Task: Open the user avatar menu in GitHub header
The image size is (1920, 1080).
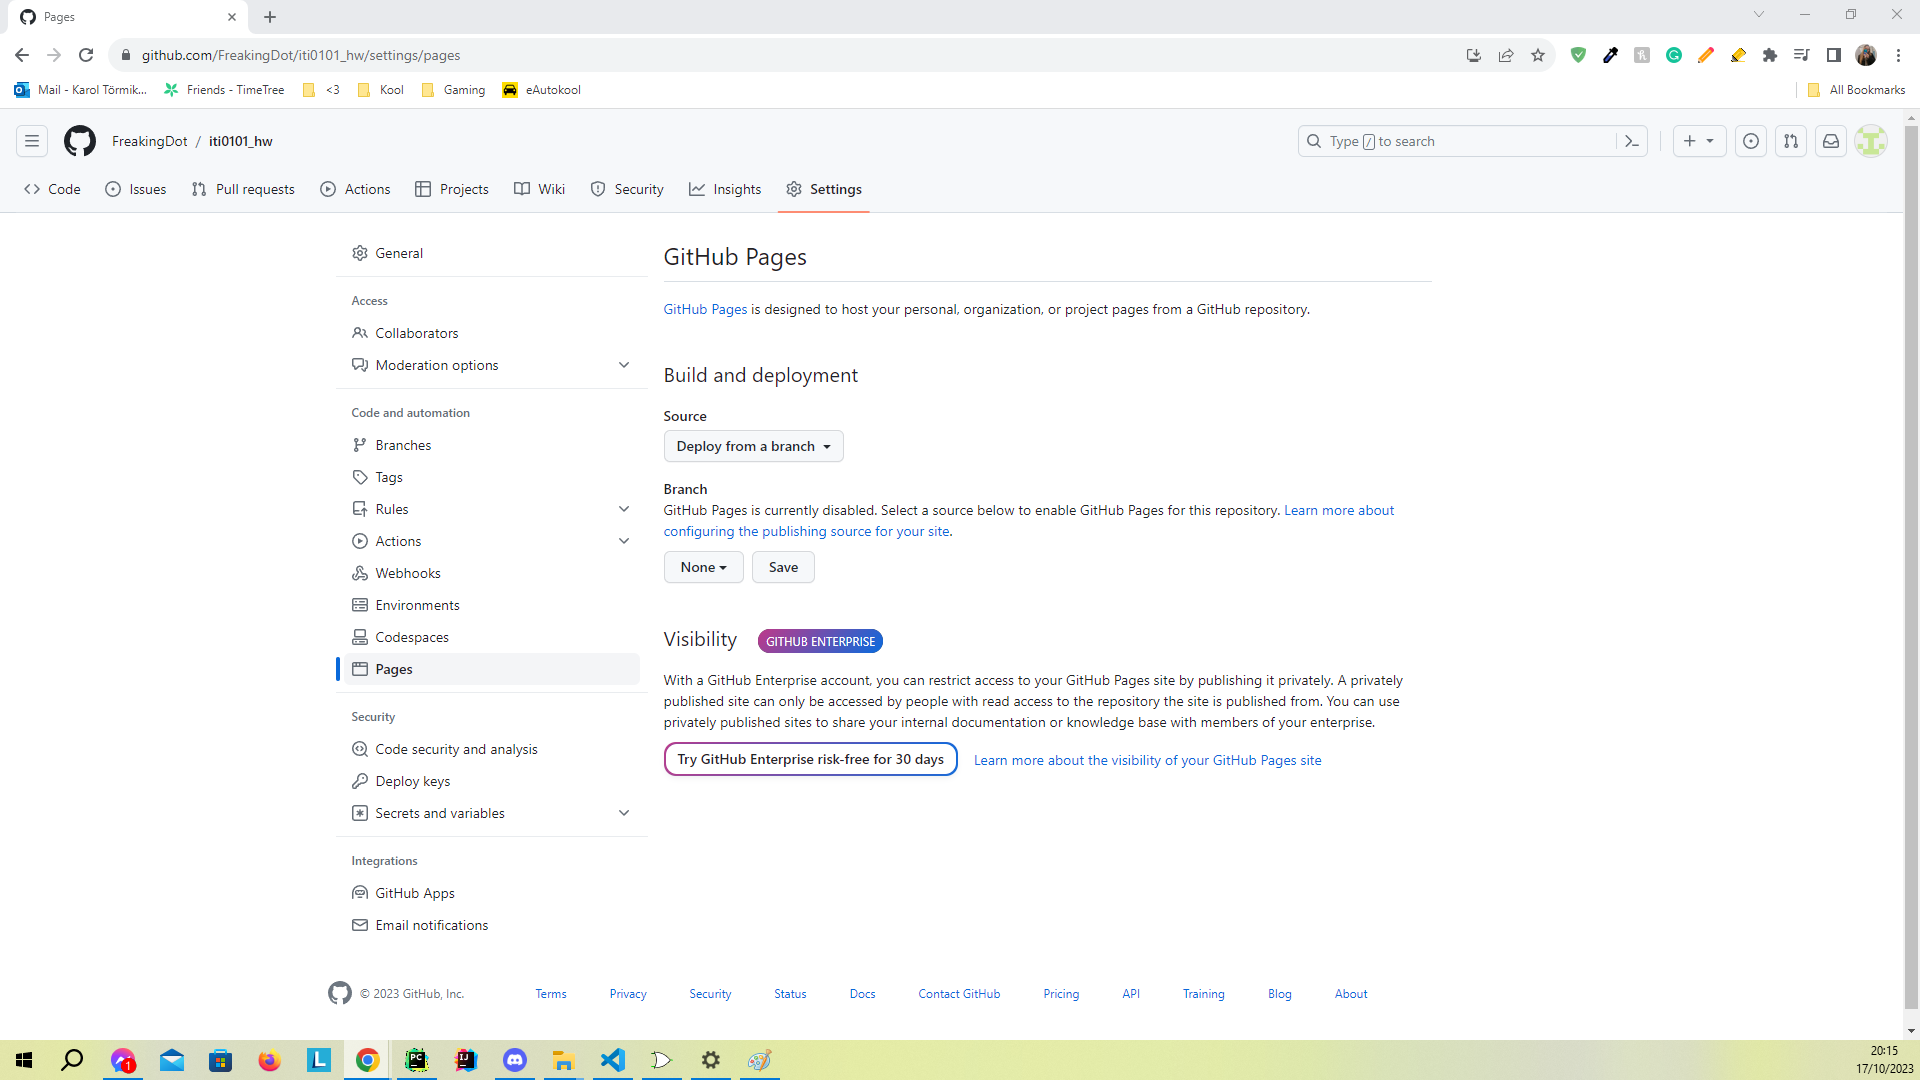Action: point(1871,141)
